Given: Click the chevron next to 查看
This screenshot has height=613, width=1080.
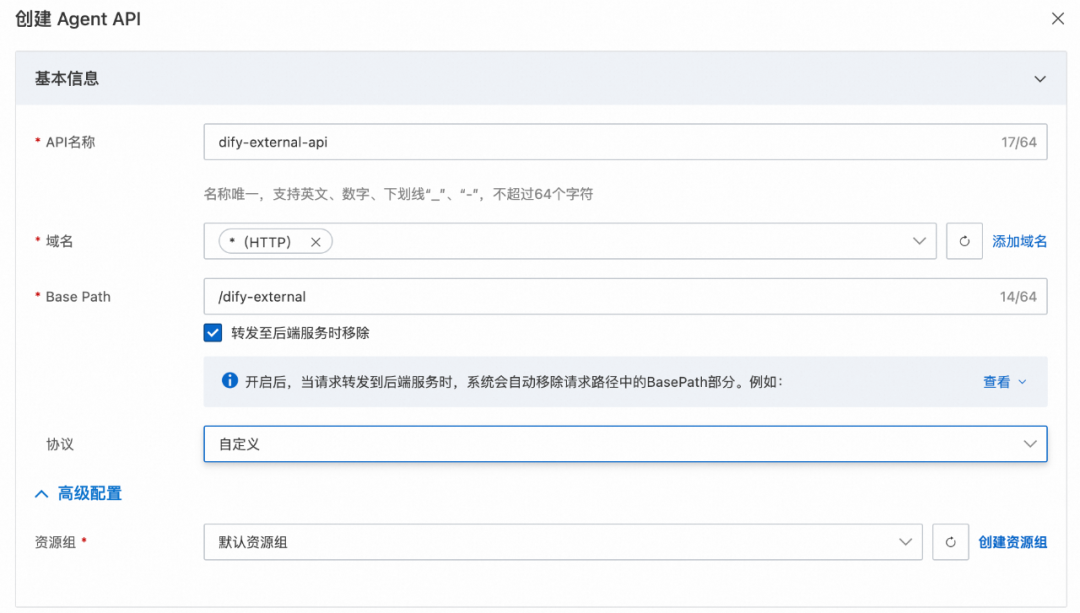Looking at the screenshot, I should (x=1019, y=381).
